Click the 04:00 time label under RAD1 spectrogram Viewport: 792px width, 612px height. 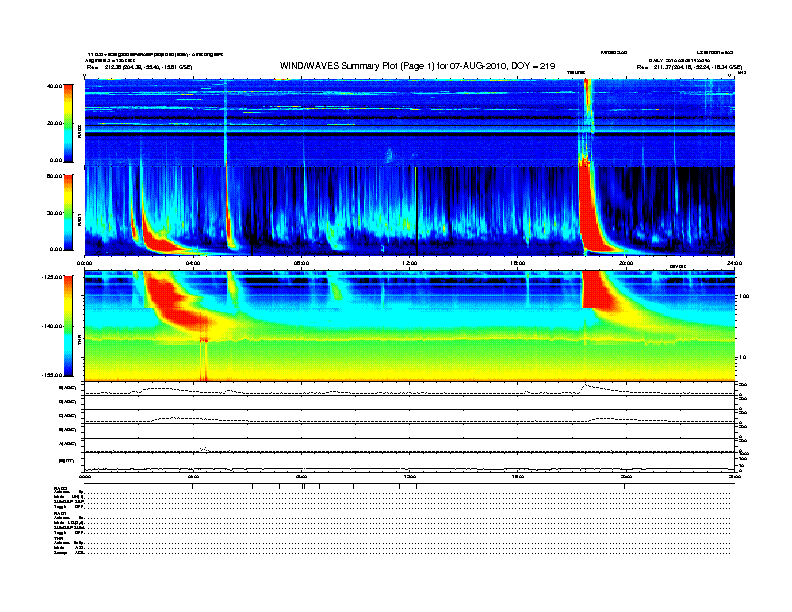(193, 263)
